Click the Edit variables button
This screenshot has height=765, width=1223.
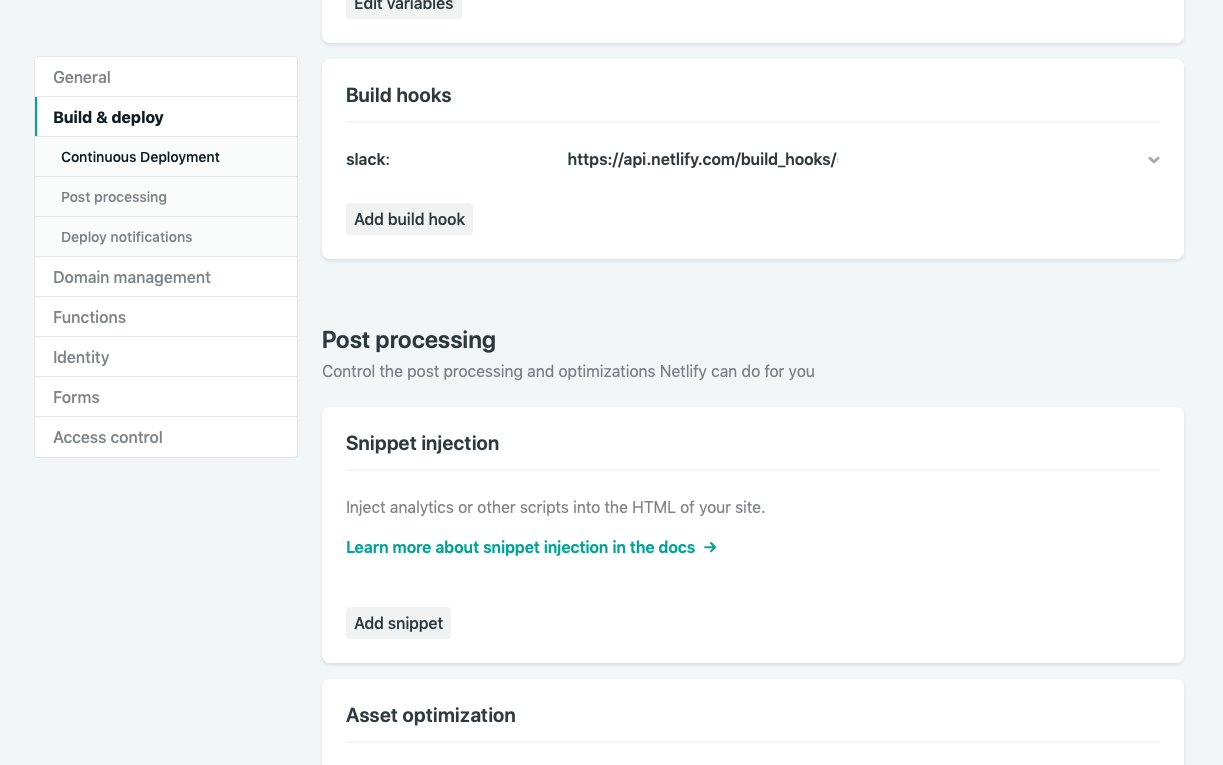(403, 4)
